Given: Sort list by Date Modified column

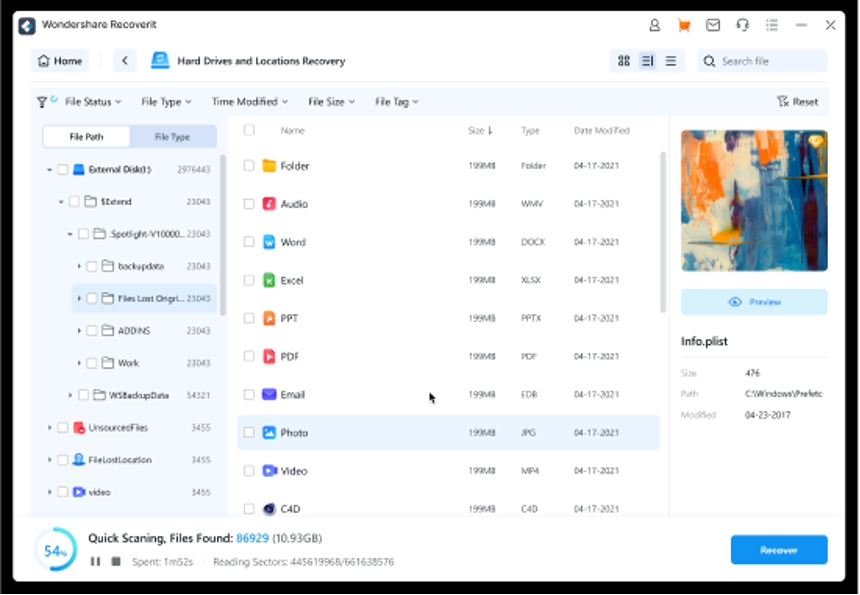Looking at the screenshot, I should pyautogui.click(x=602, y=131).
